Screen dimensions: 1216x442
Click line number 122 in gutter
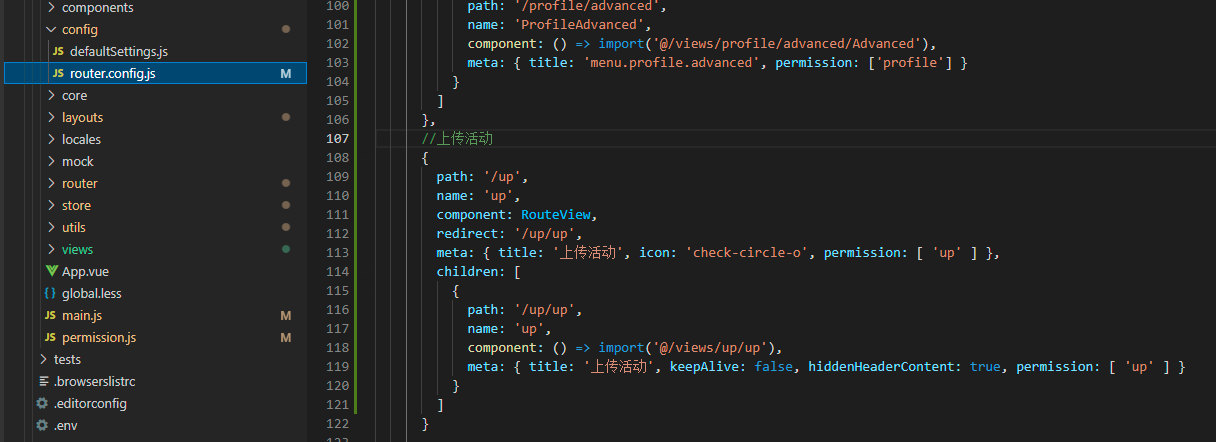[x=337, y=423]
